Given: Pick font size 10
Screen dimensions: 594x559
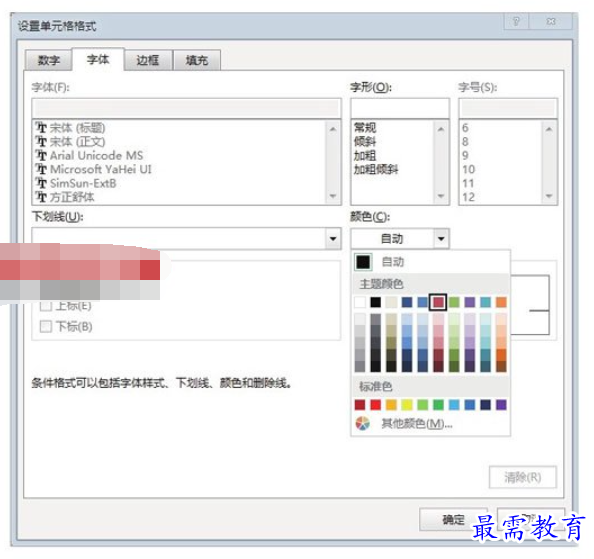Looking at the screenshot, I should (x=468, y=169).
